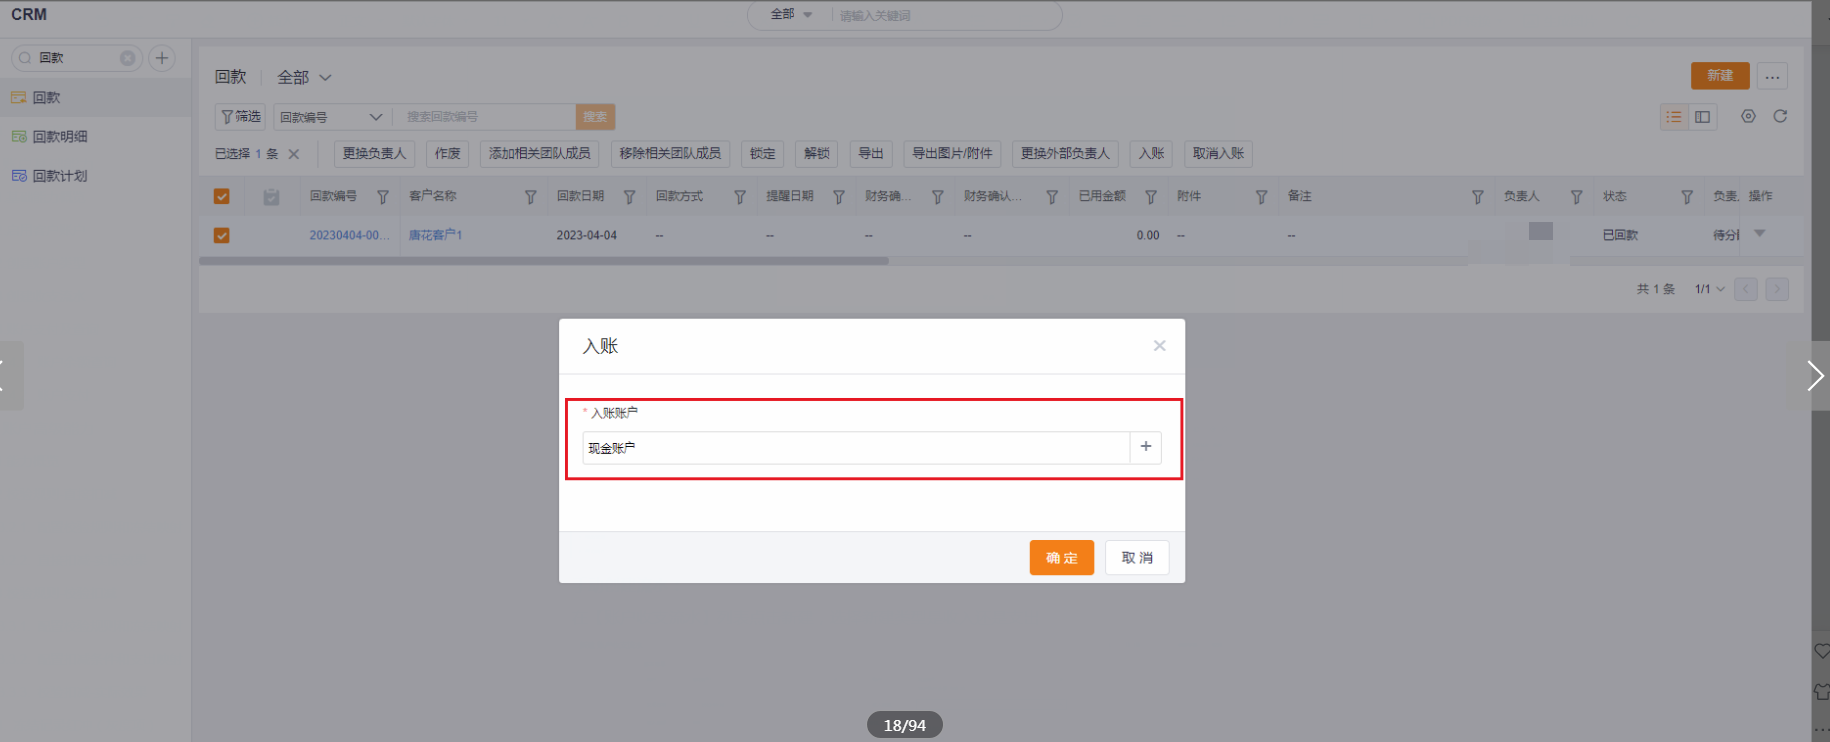
Task: Open the 1/1 page selector dropdown
Action: 1709,289
